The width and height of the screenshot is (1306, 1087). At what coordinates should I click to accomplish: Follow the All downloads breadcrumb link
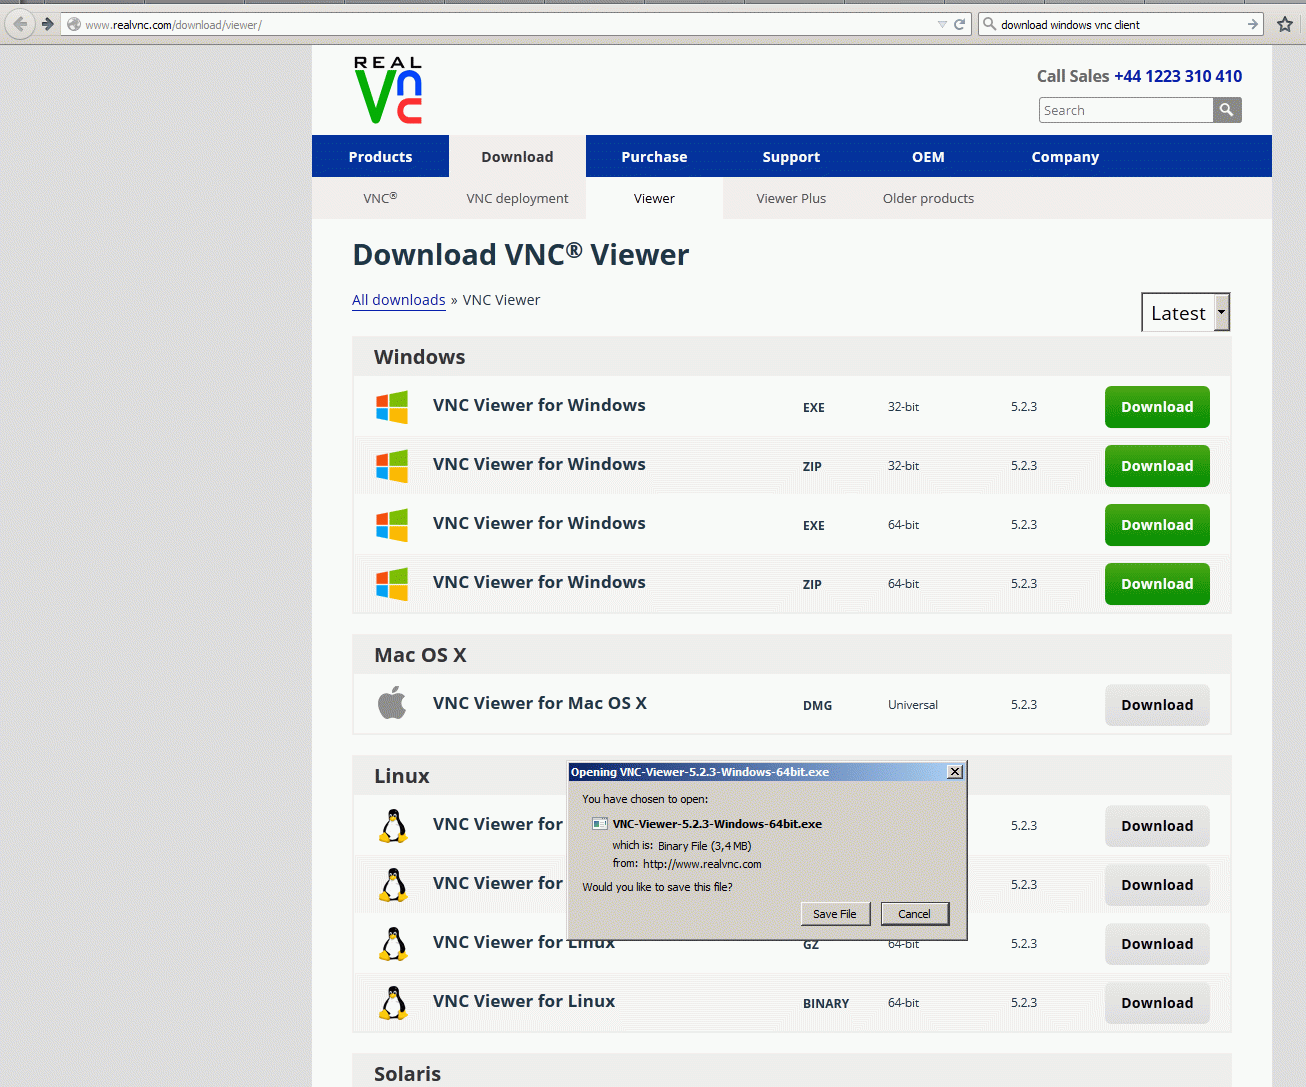point(399,300)
